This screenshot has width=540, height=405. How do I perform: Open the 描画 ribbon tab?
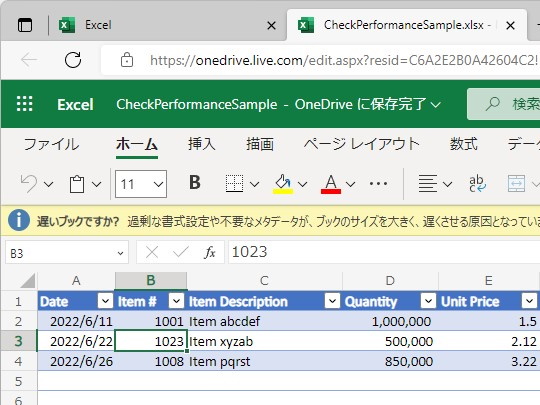(x=260, y=144)
